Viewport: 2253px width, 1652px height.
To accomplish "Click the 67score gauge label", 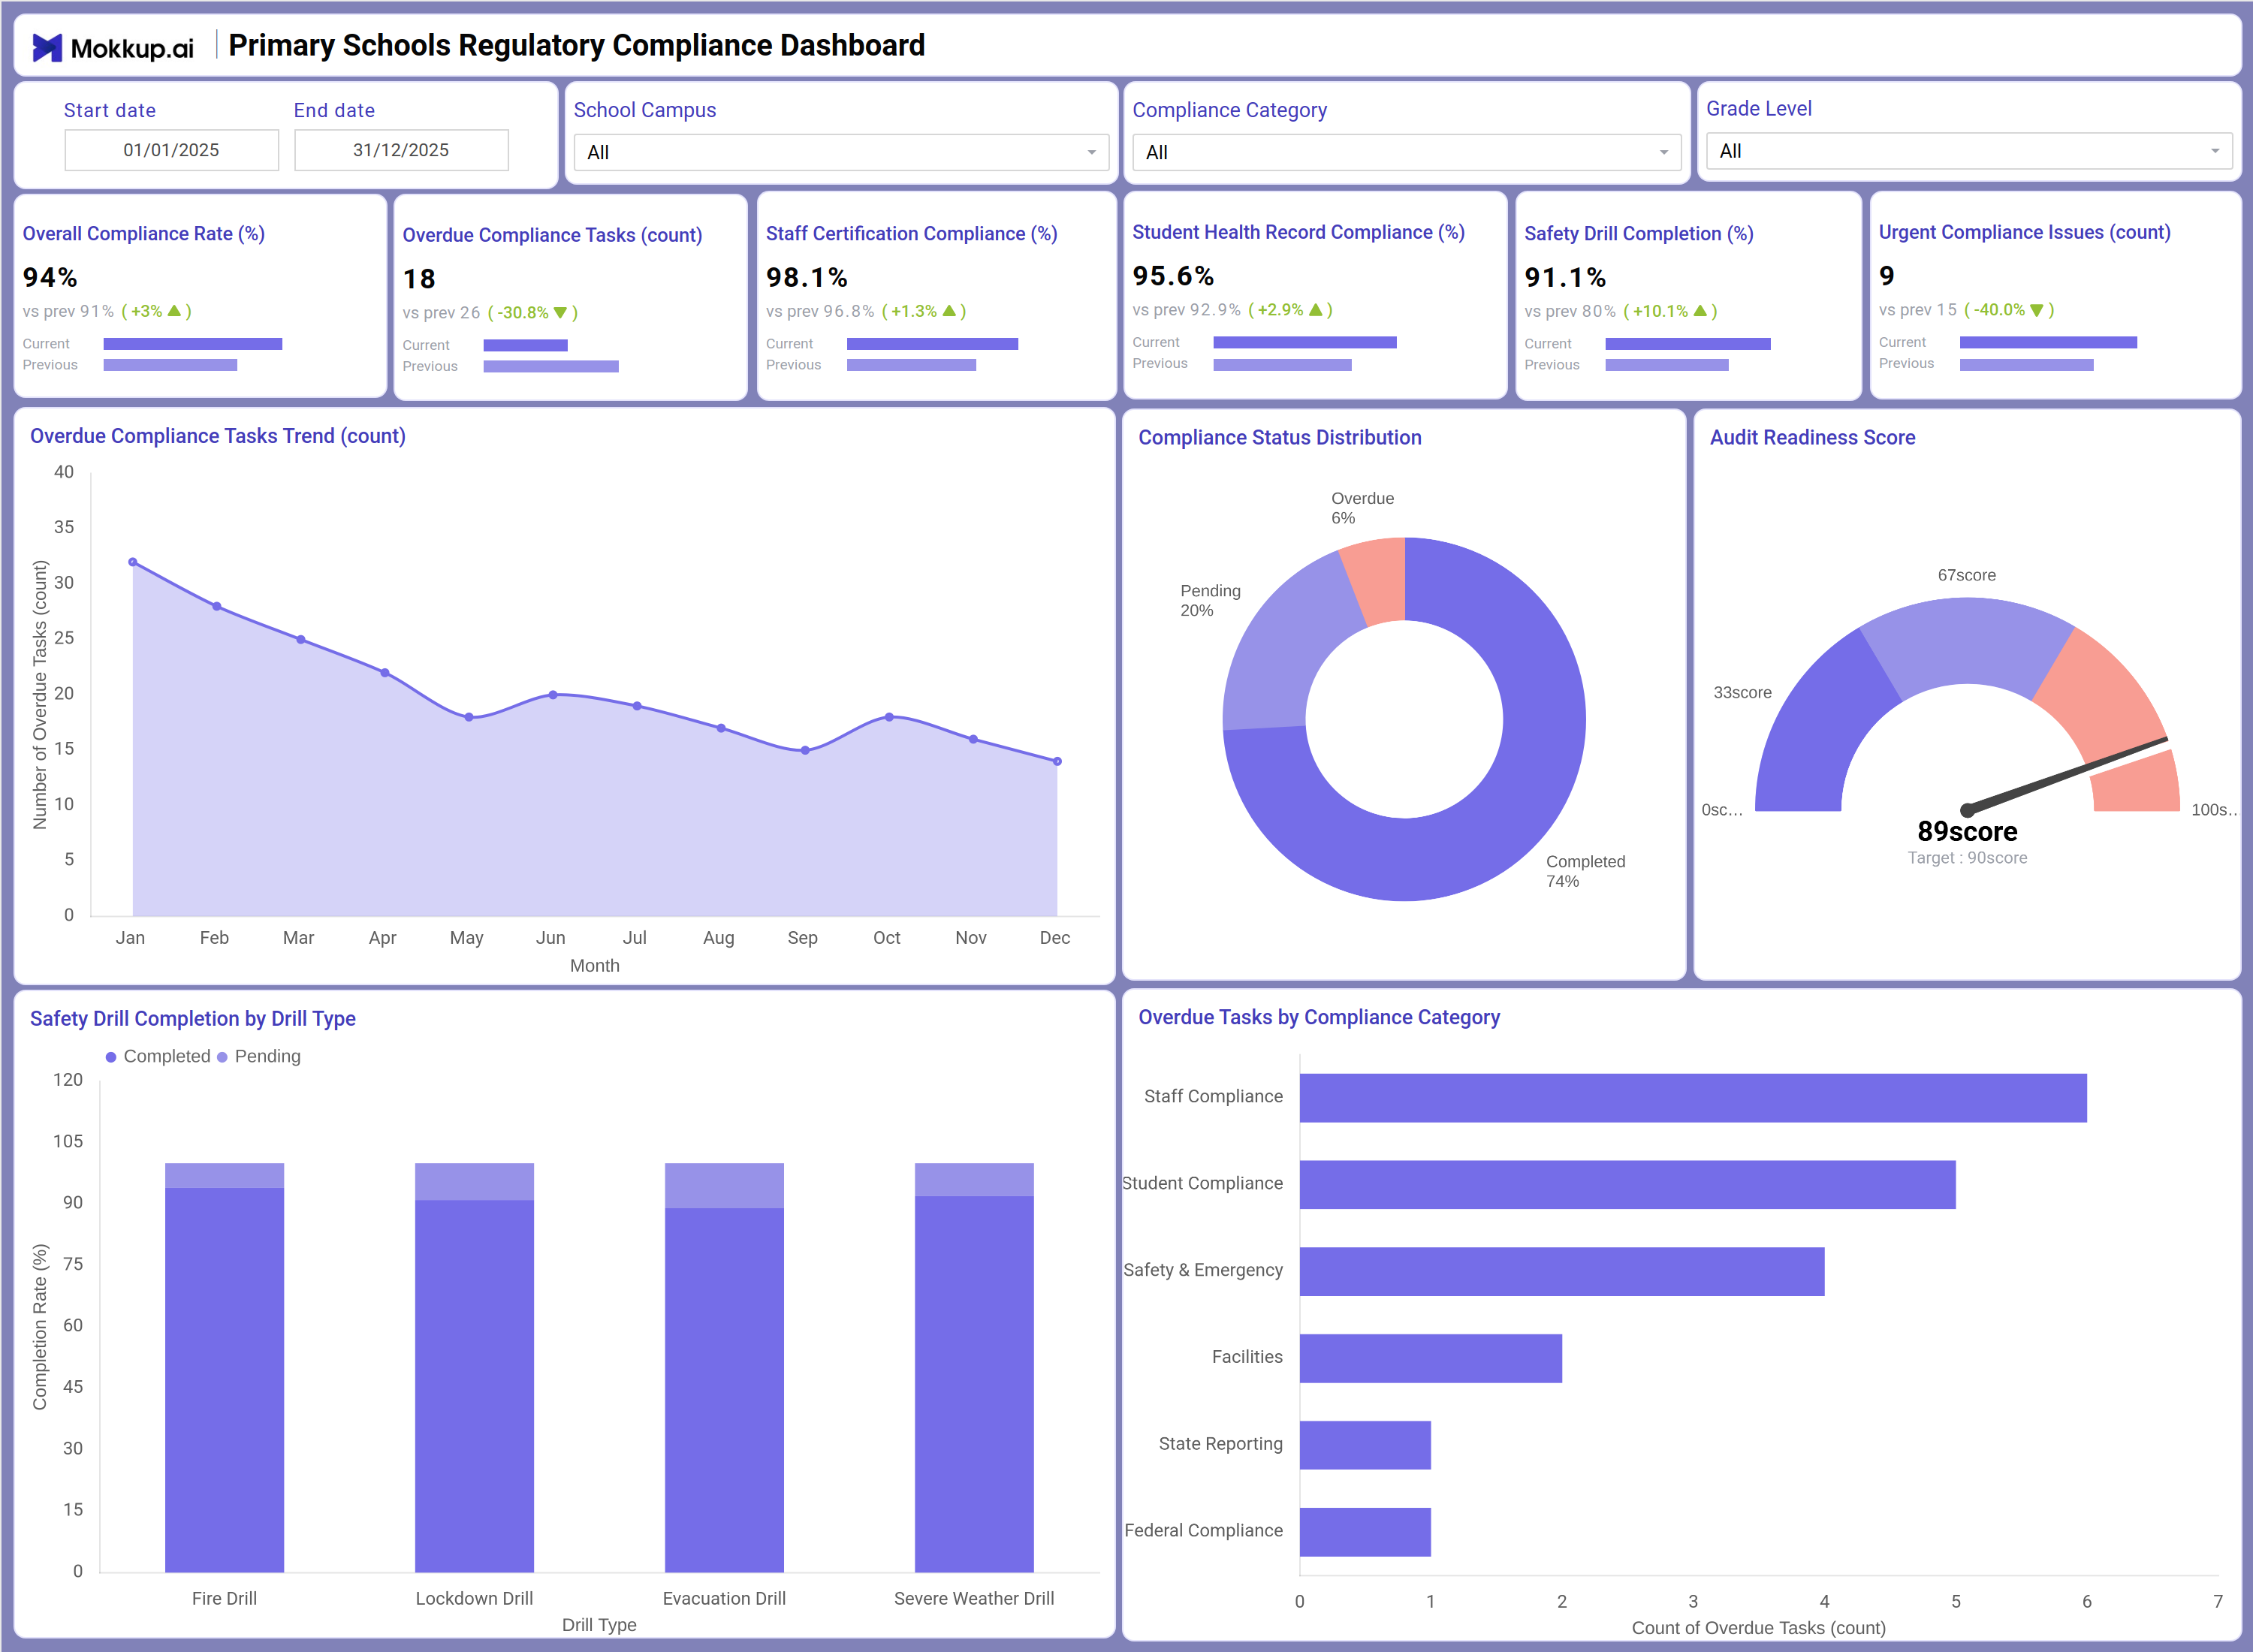I will click(1966, 575).
